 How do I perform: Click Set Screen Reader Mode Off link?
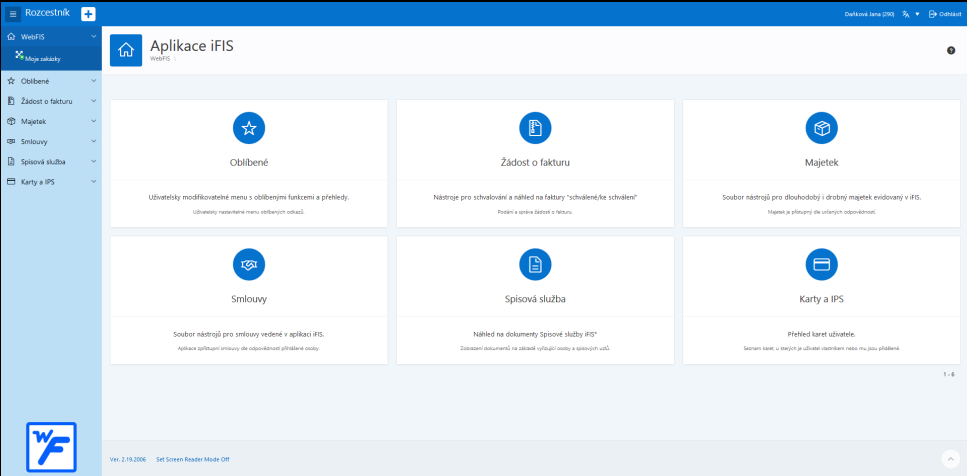click(192, 459)
